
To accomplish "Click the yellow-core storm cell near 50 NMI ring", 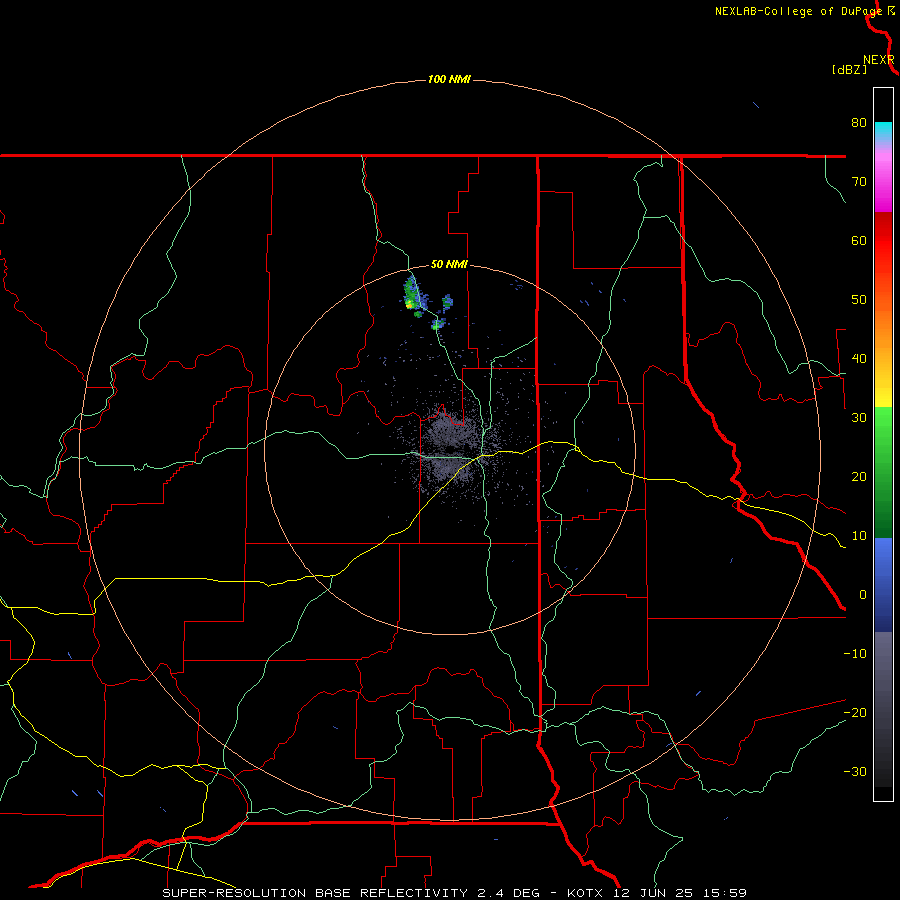I will [411, 296].
